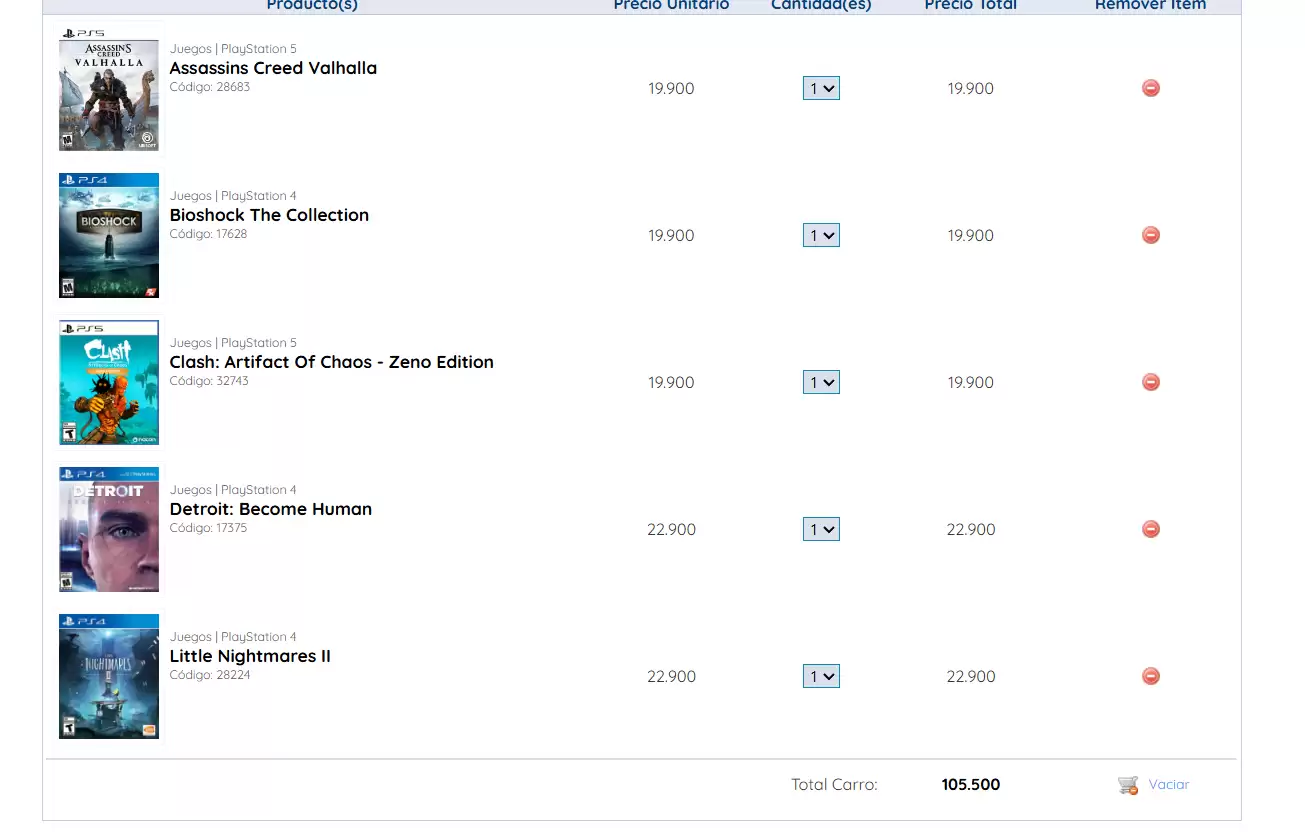
Task: Click Little Nightmares II product title
Action: click(x=250, y=656)
